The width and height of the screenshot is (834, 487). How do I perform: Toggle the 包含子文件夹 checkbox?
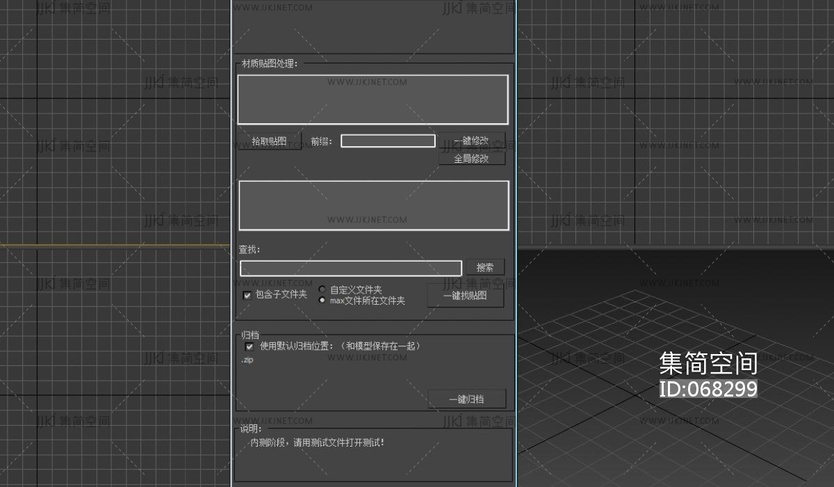[248, 295]
